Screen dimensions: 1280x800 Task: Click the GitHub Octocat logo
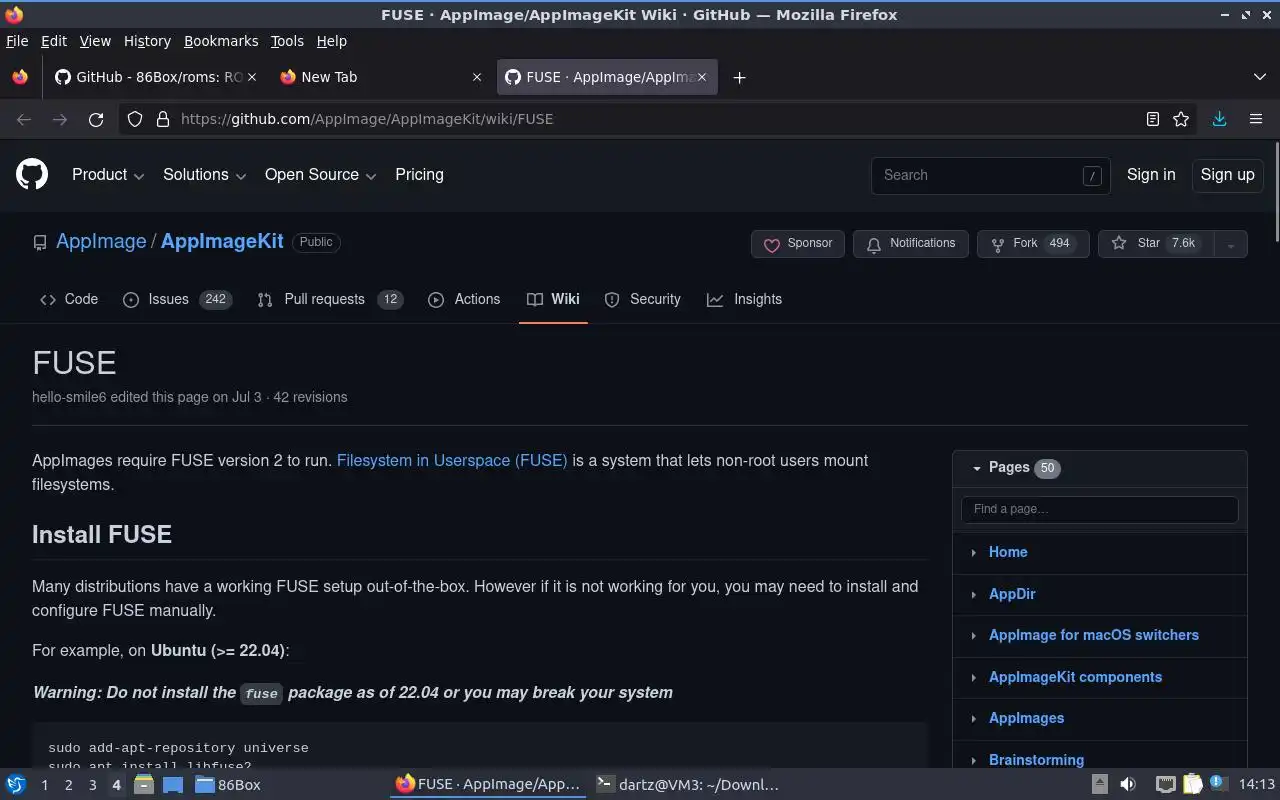point(32,175)
